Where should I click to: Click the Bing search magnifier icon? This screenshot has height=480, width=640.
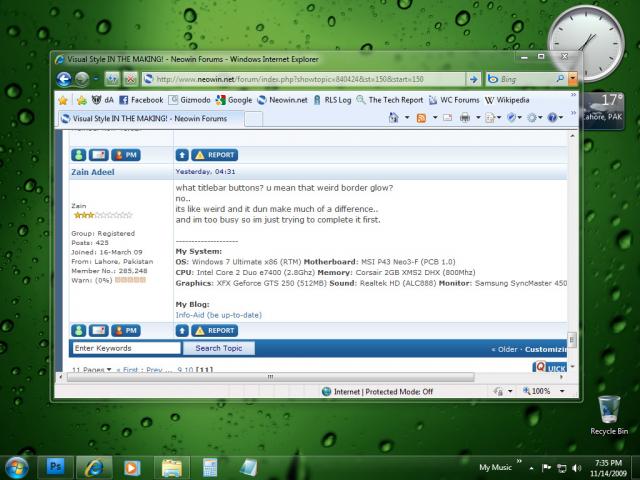pos(560,79)
